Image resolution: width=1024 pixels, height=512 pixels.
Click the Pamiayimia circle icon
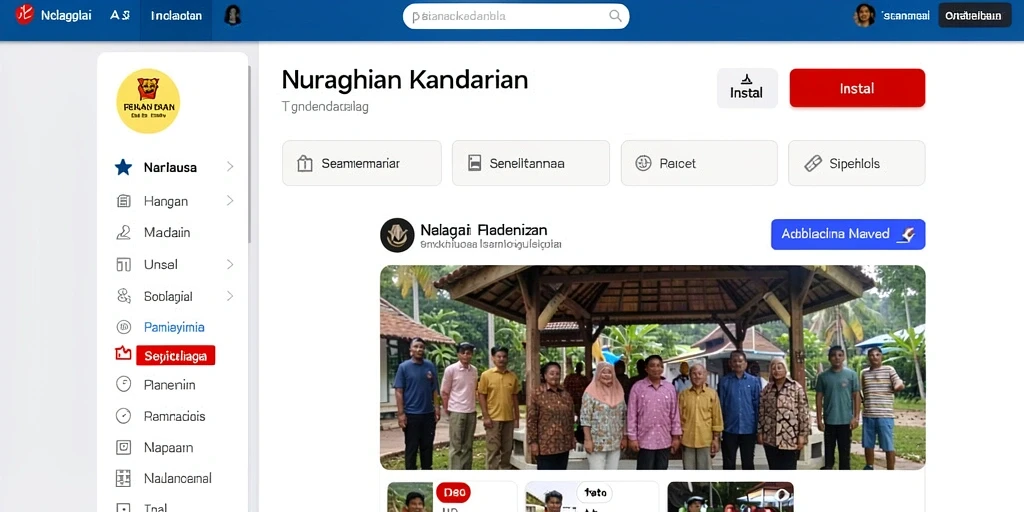point(123,327)
